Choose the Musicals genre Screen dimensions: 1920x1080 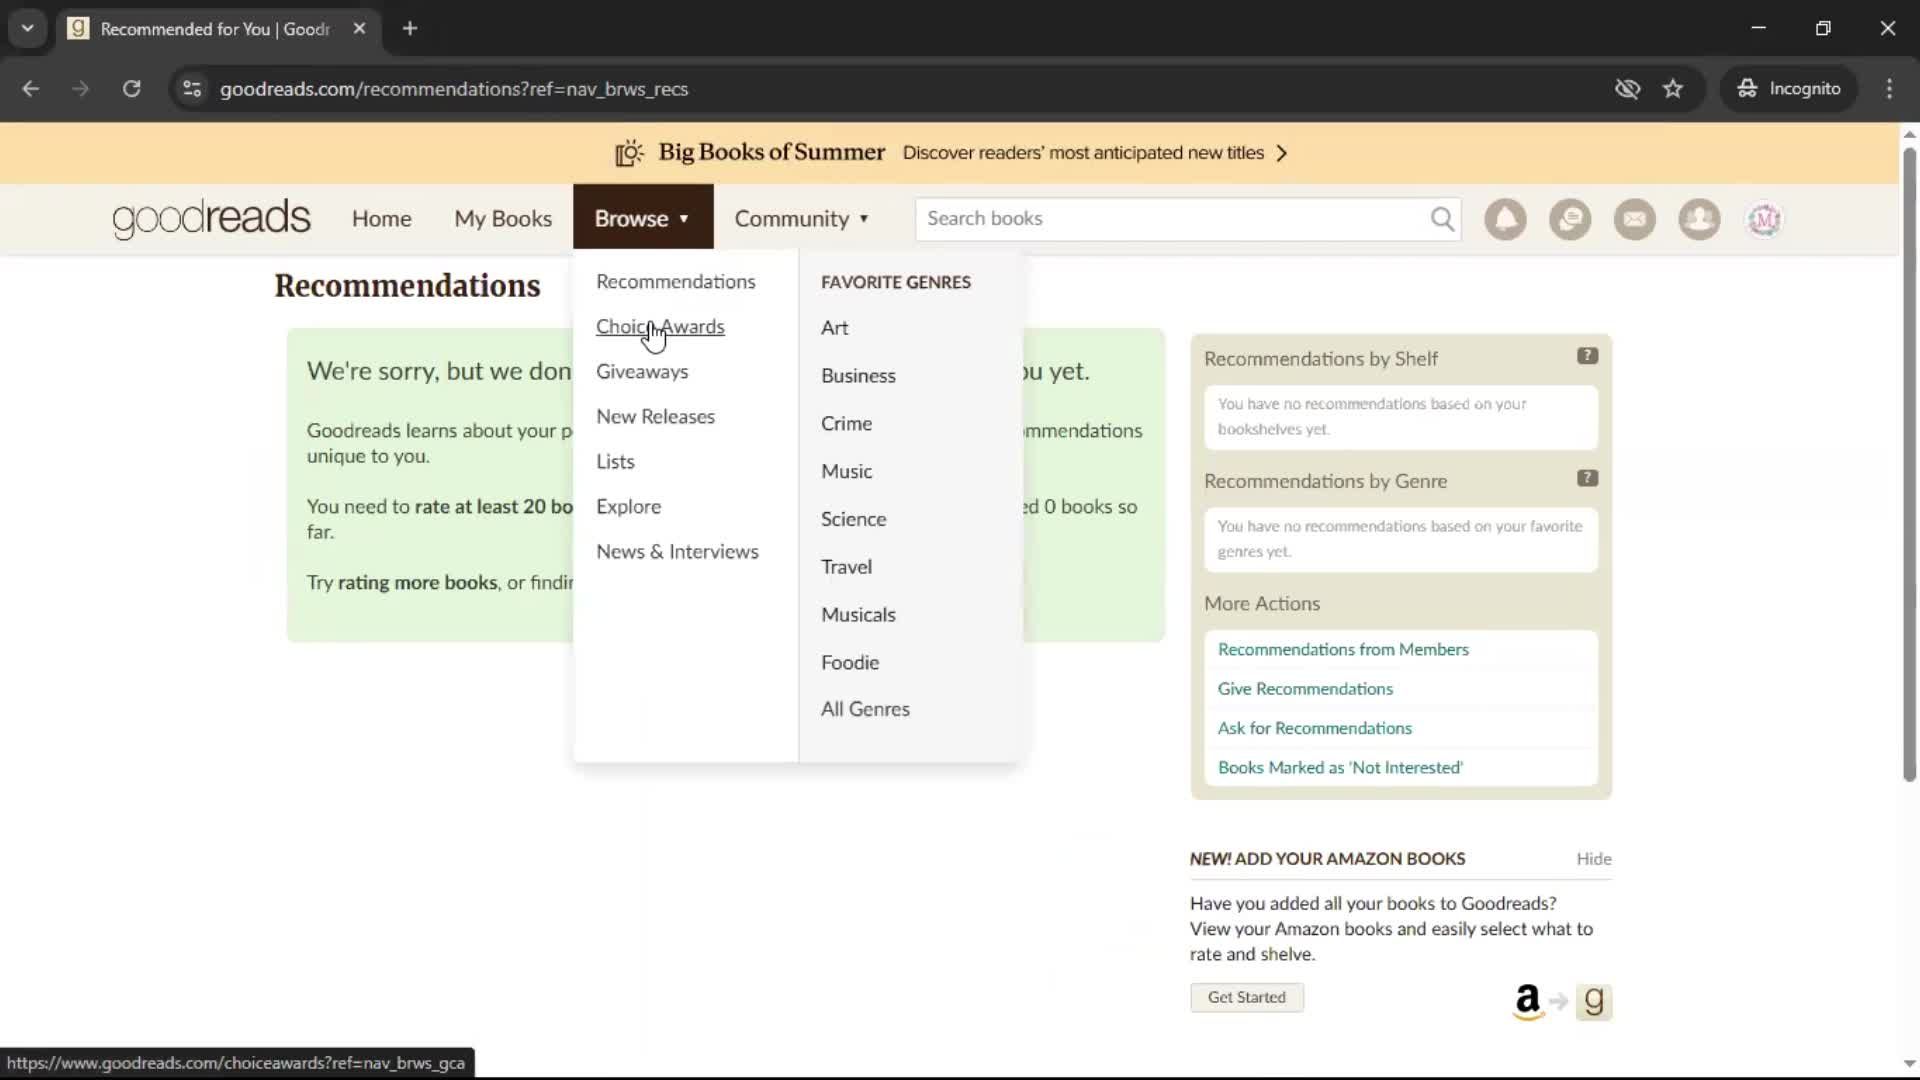(858, 615)
